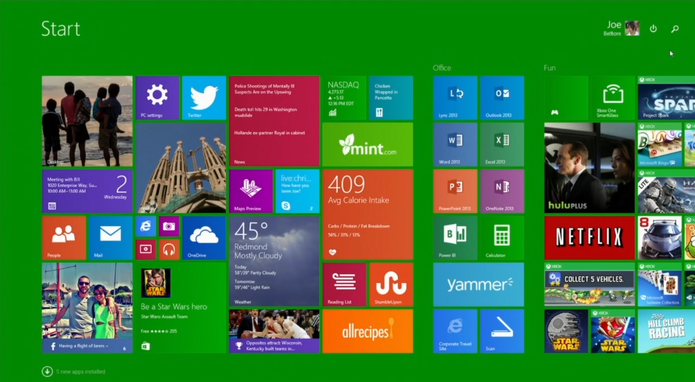Launch the Netflix tile

coord(590,238)
